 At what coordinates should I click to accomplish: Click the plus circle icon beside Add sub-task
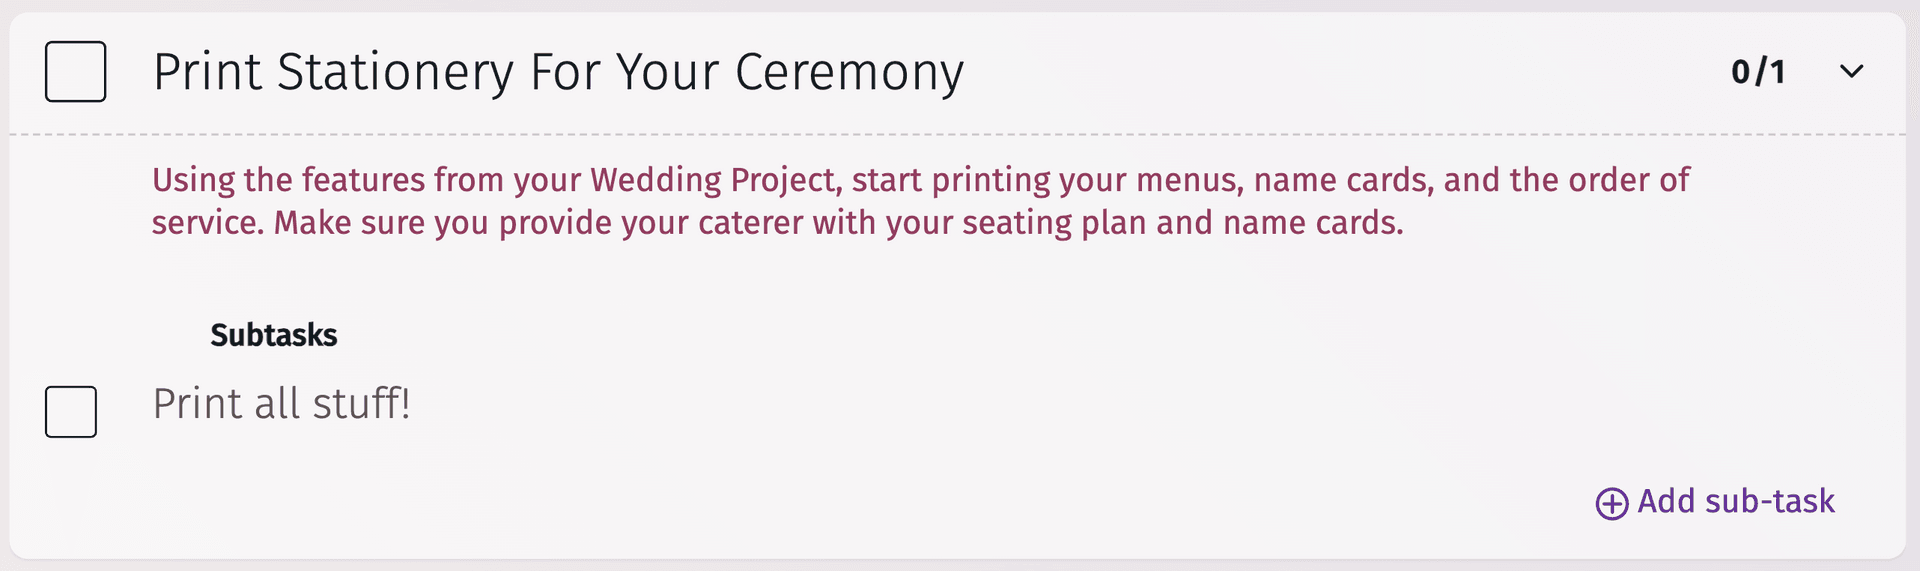click(1611, 503)
